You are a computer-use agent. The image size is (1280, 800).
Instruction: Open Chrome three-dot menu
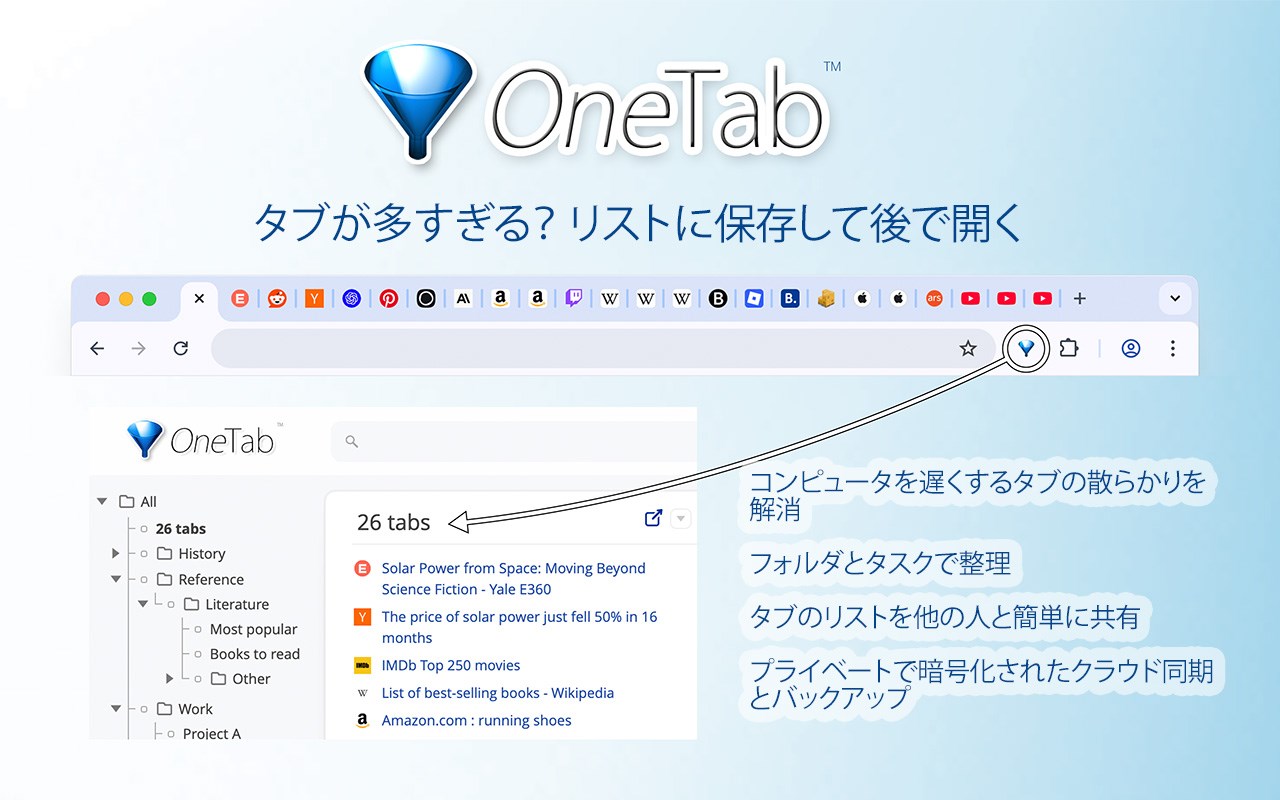coord(1173,349)
